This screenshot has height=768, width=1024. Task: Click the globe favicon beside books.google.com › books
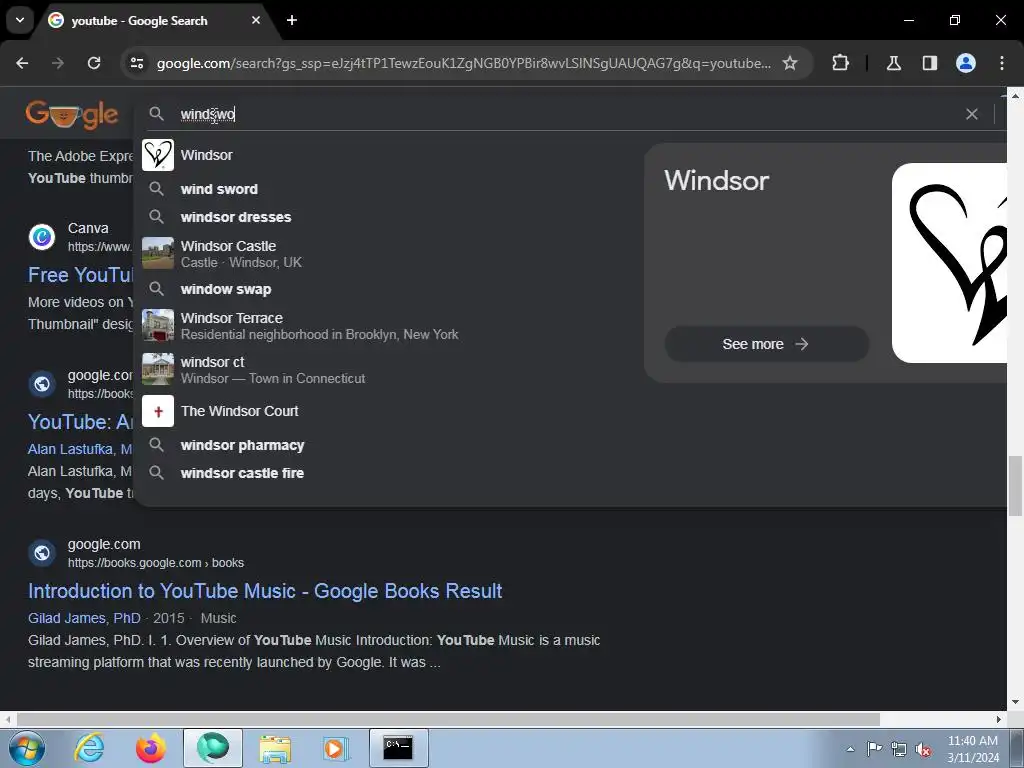42,552
